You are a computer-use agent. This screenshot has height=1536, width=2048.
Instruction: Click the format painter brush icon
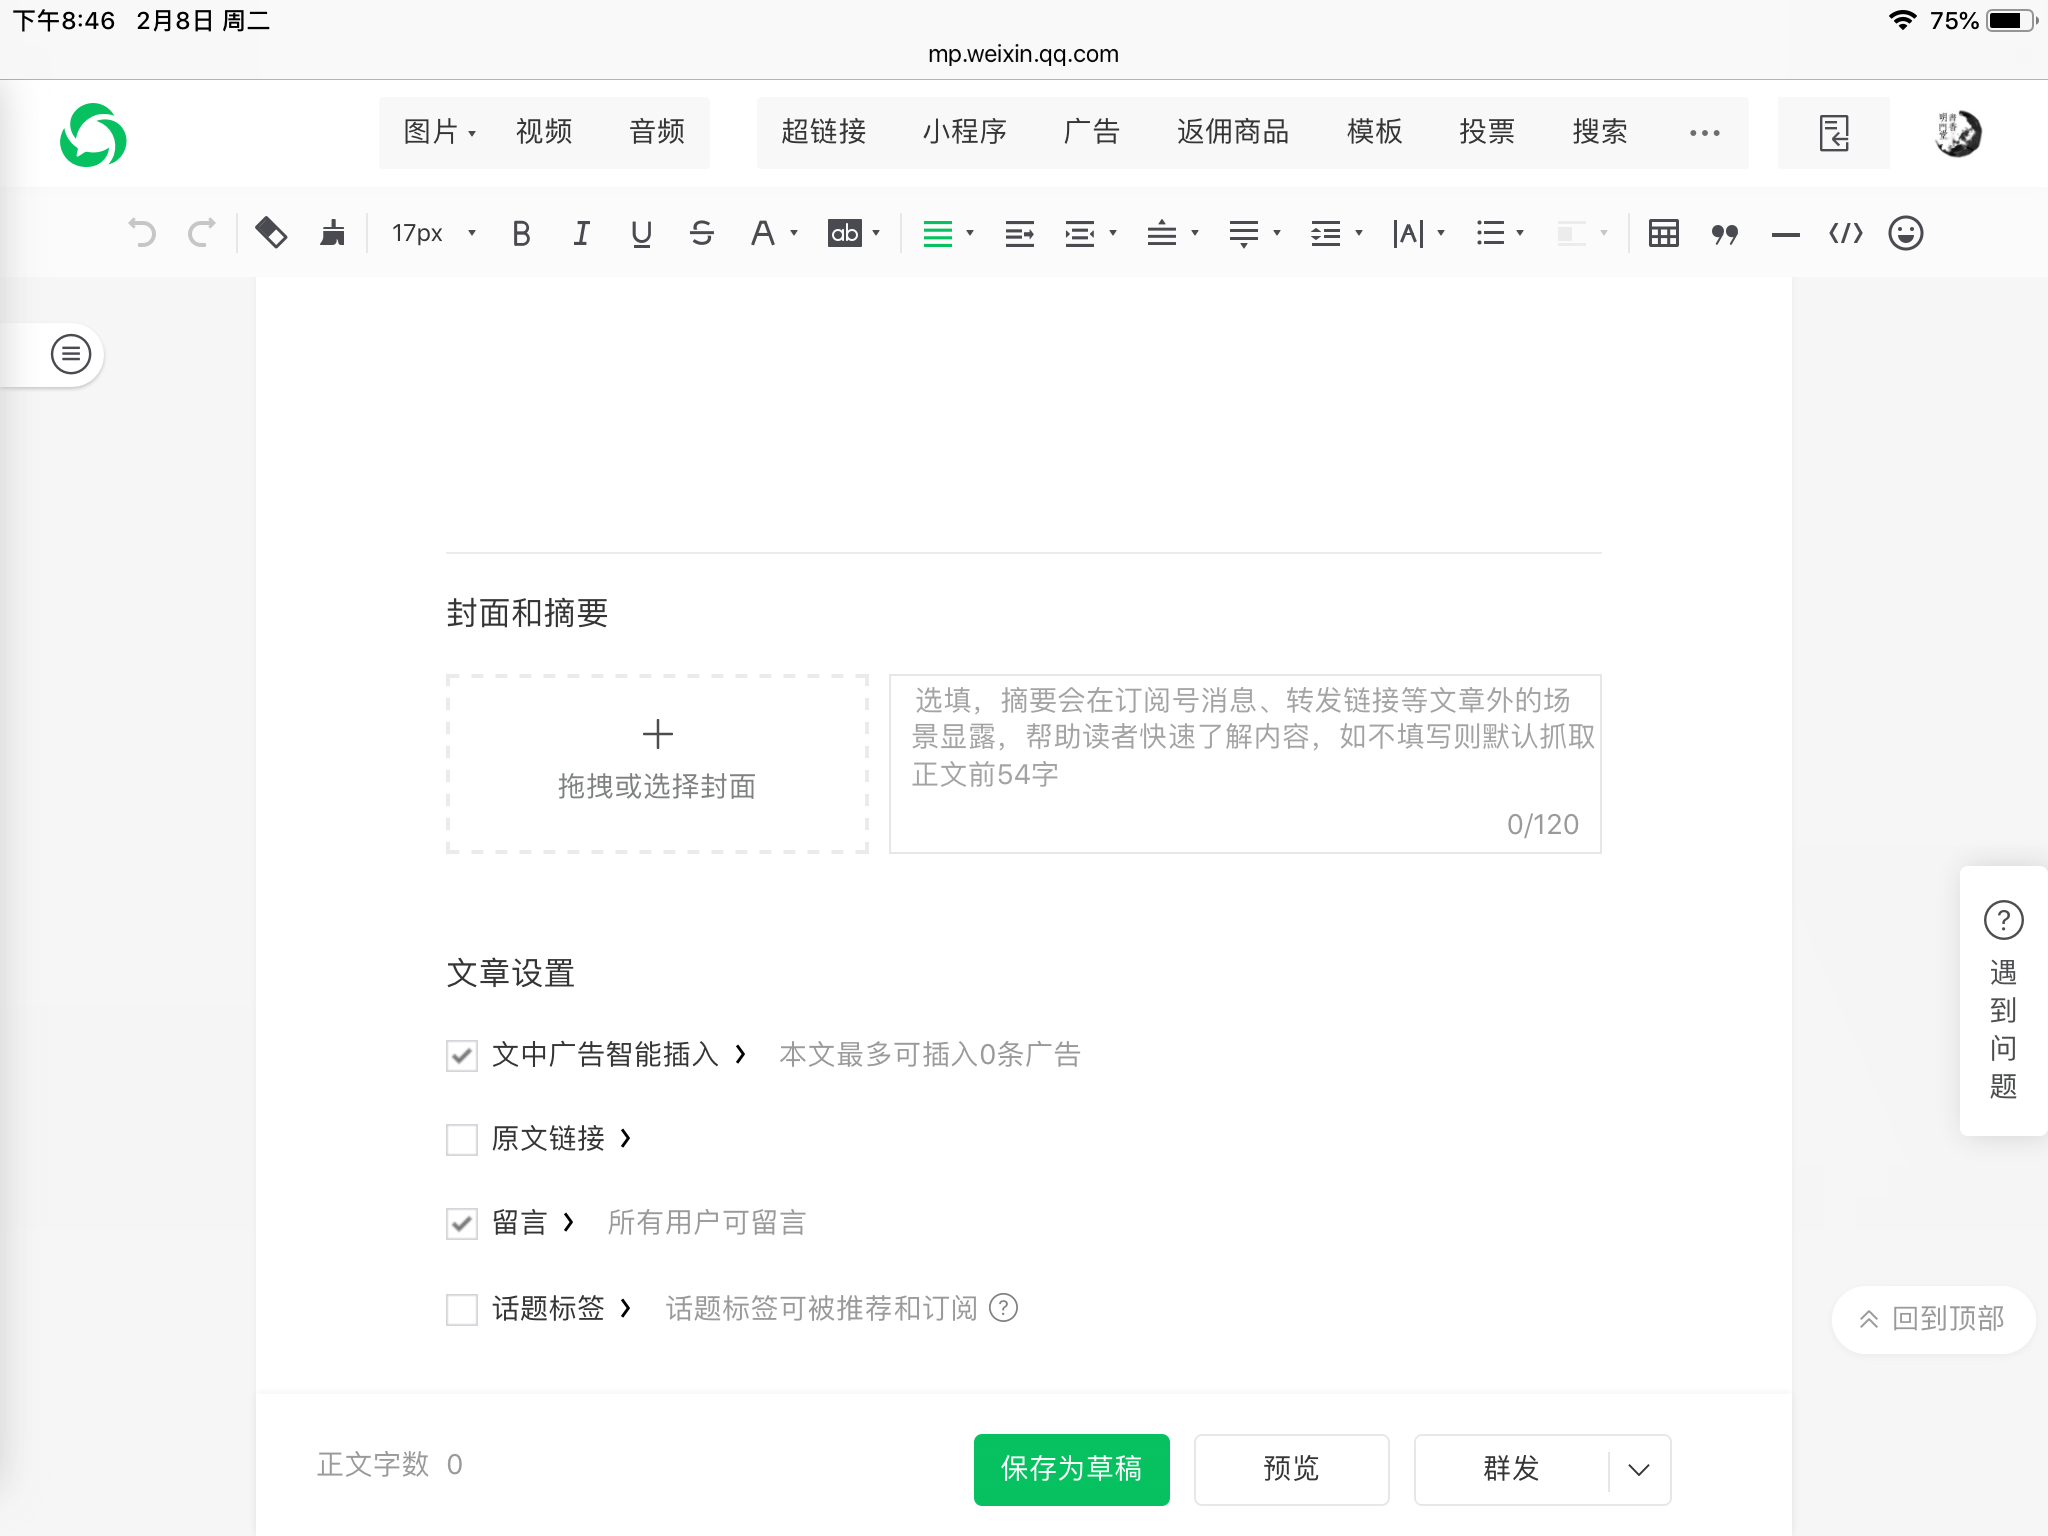click(332, 234)
